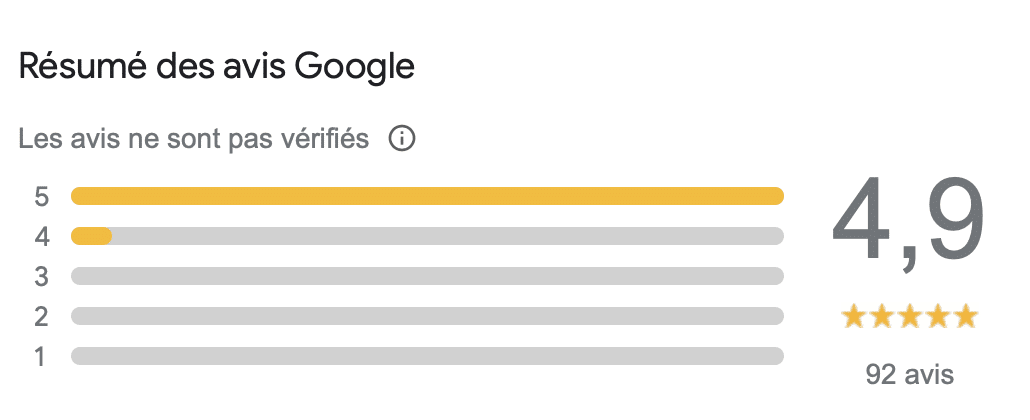The height and width of the screenshot is (420, 1030).
Task: Select the 1-star rating bar
Action: coord(427,356)
